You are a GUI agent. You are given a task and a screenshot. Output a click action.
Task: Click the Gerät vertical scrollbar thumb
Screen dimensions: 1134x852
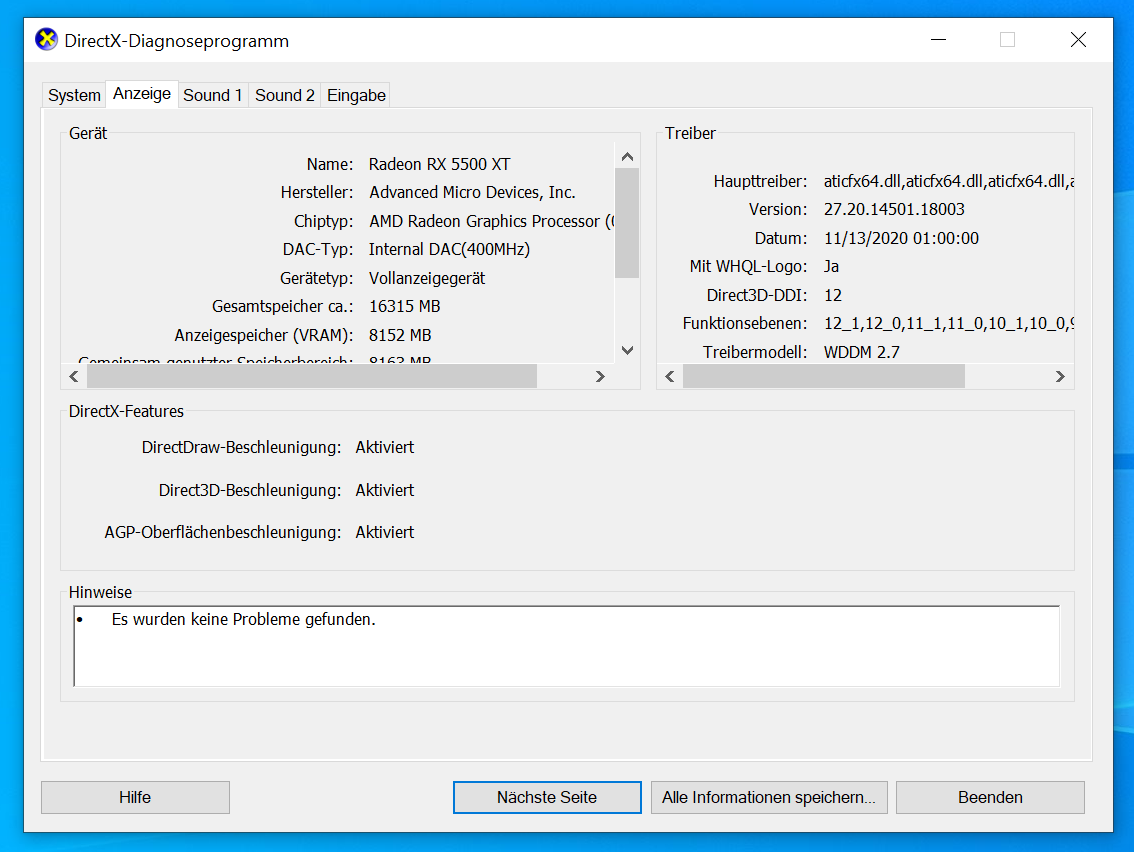(627, 223)
